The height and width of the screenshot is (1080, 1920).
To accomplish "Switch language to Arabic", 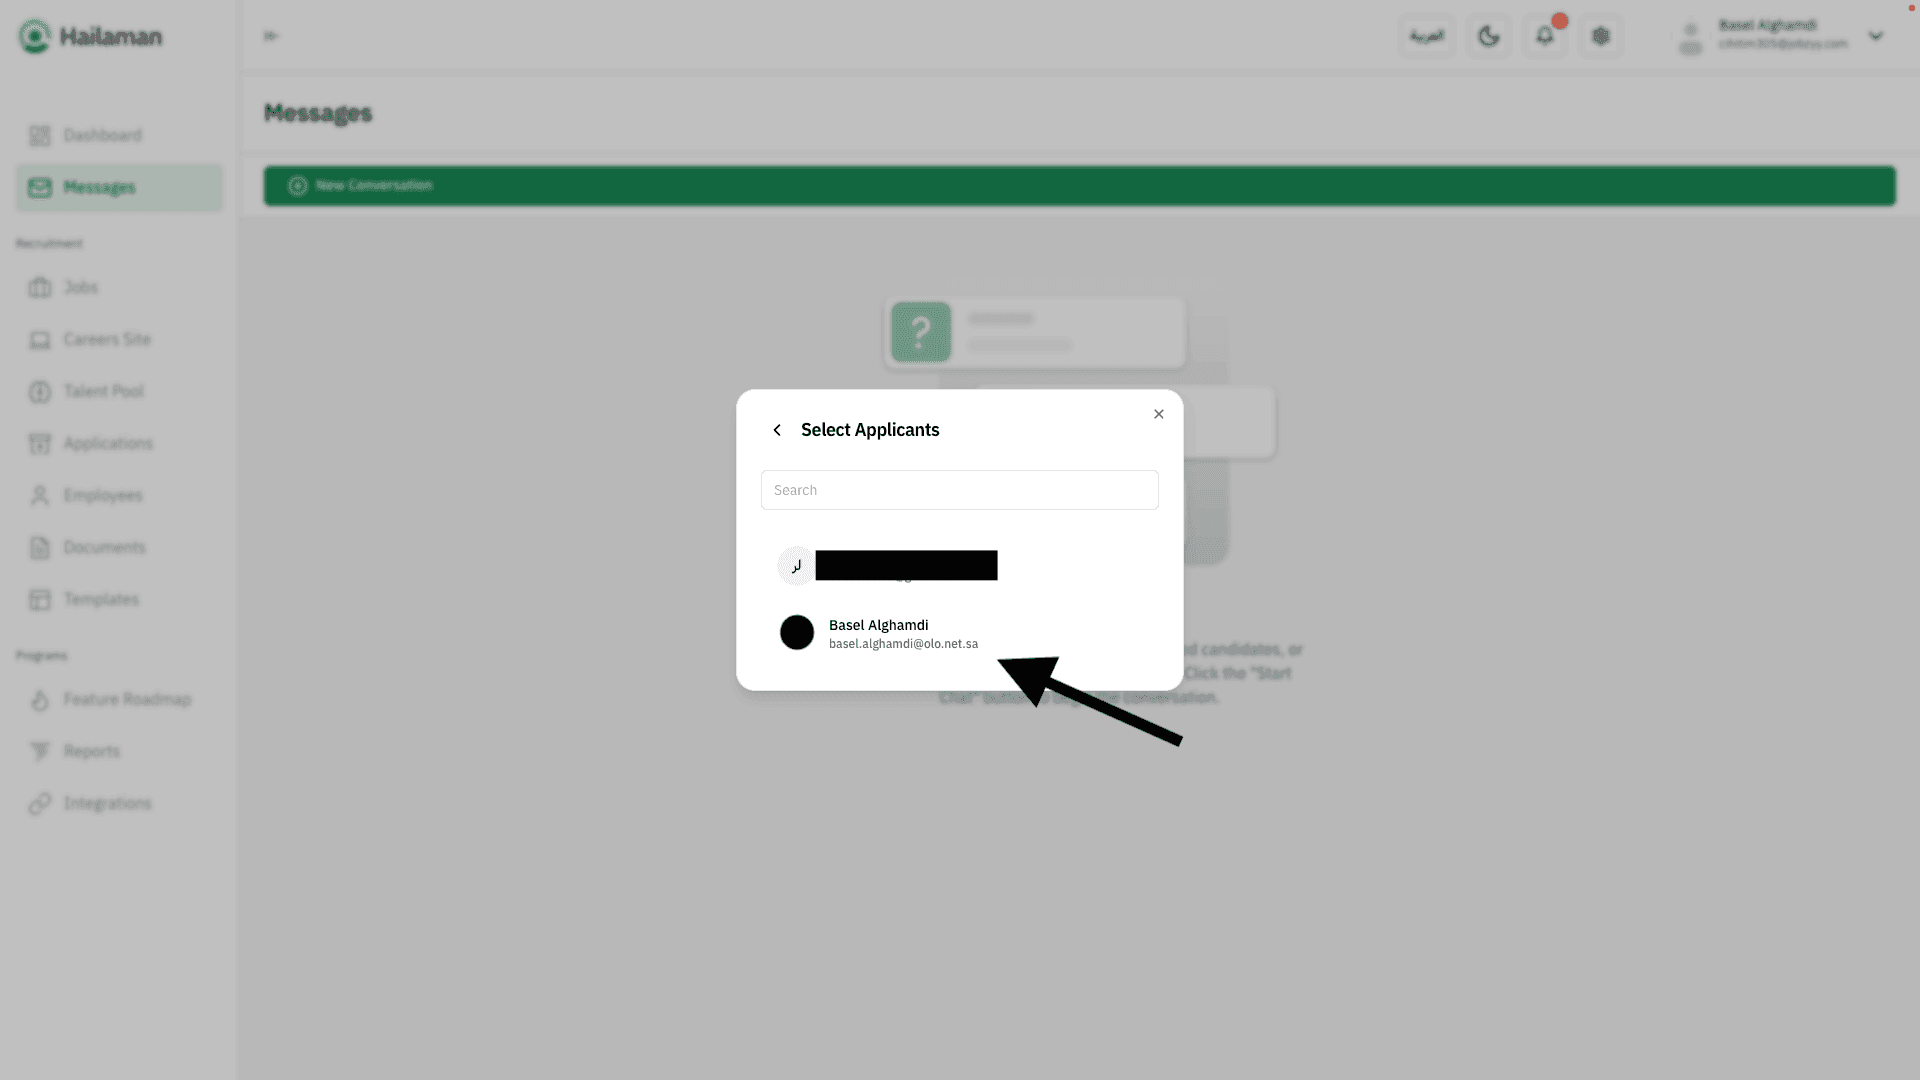I will 1427,36.
